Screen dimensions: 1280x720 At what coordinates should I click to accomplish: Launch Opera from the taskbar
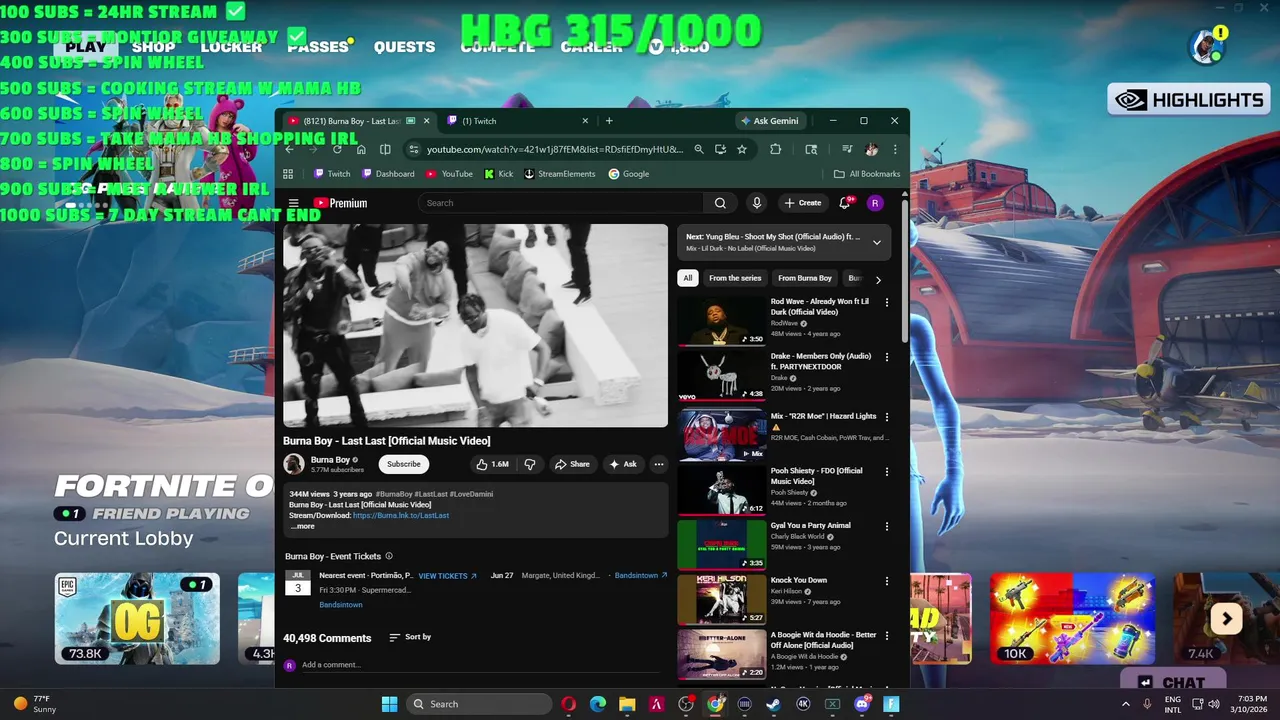point(569,704)
